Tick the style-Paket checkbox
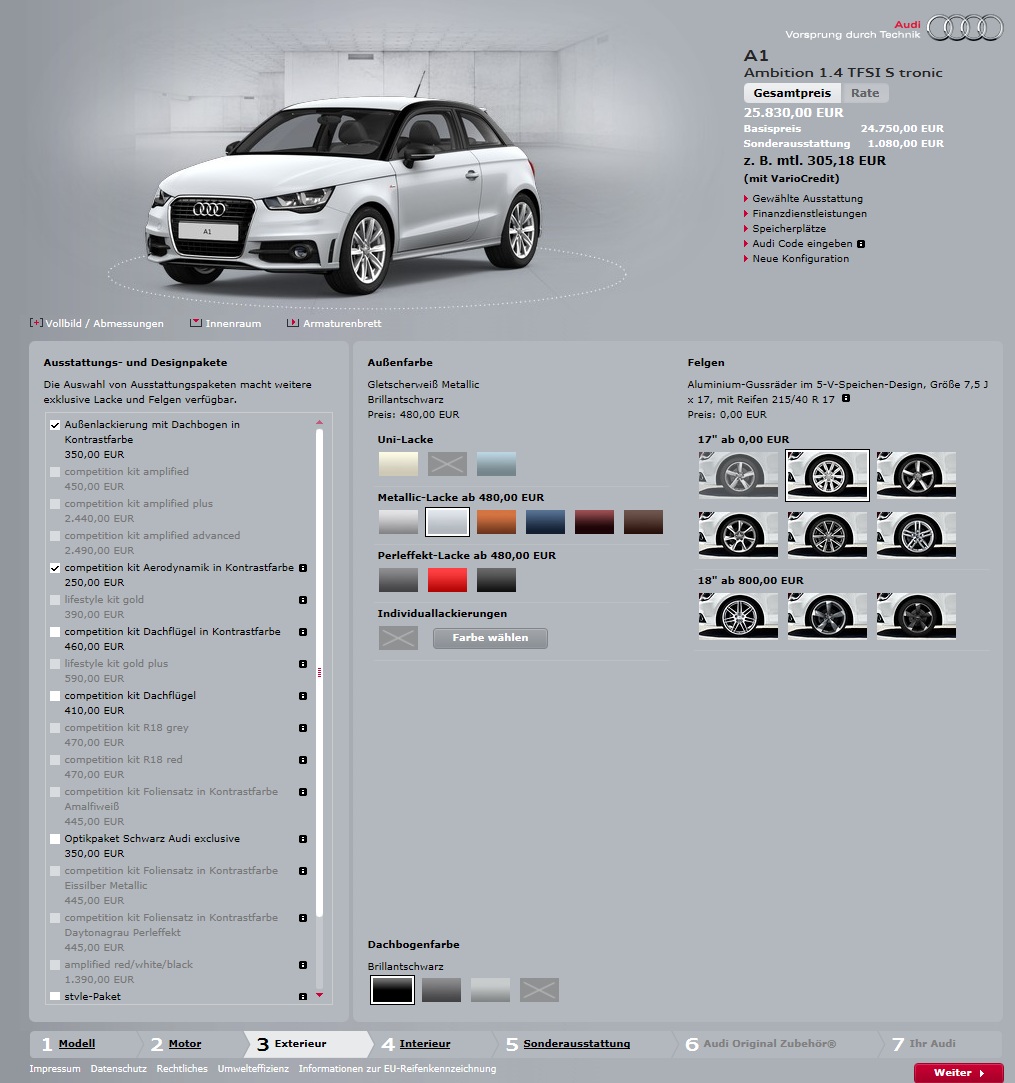The image size is (1015, 1083). click(55, 997)
